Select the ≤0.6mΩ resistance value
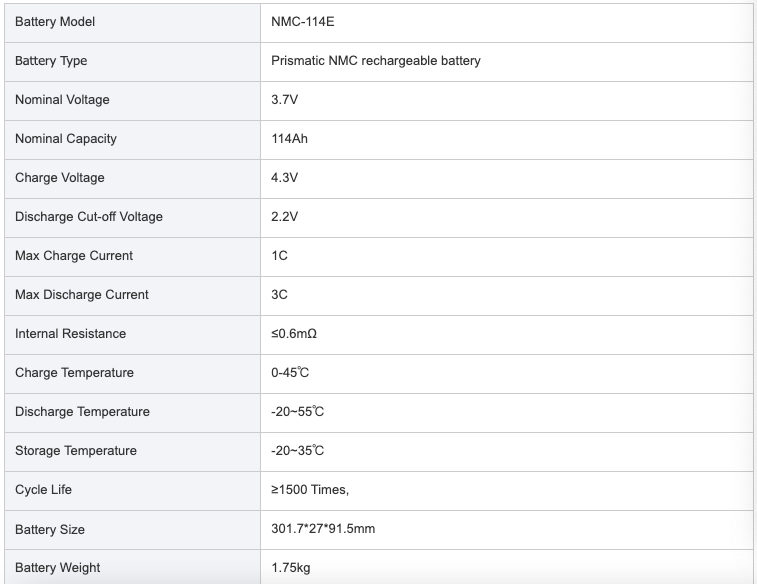The height and width of the screenshot is (584, 757). point(294,334)
